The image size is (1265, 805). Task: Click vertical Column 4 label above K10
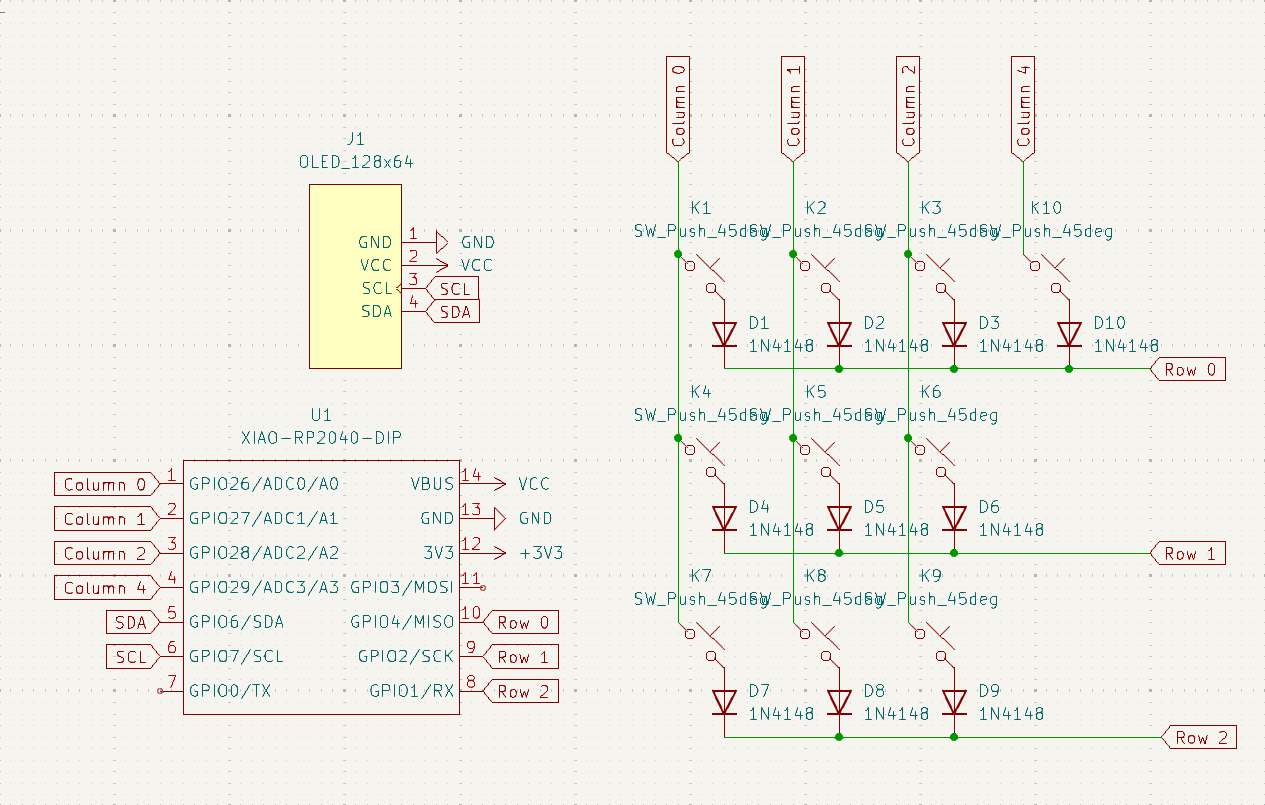point(1022,105)
